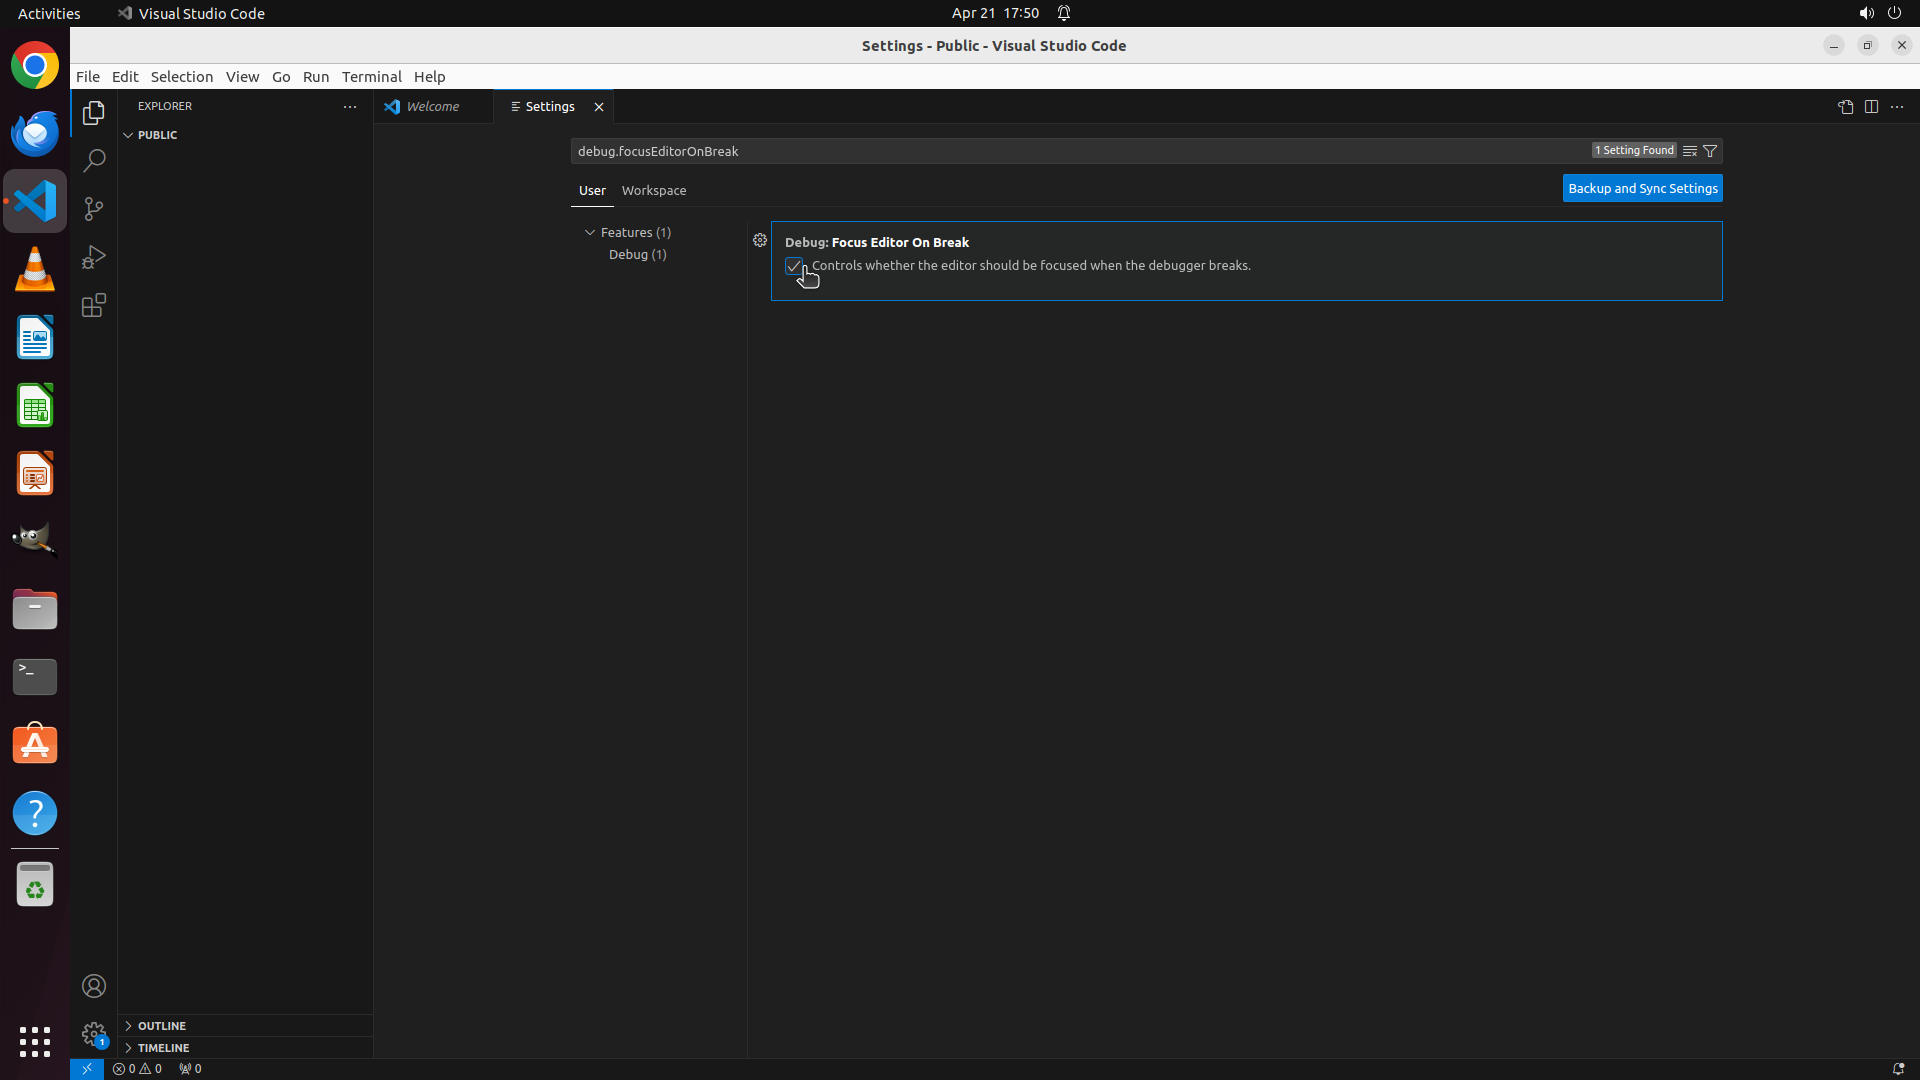This screenshot has width=1920, height=1080.
Task: Open the Search view in activity bar
Action: [x=94, y=160]
